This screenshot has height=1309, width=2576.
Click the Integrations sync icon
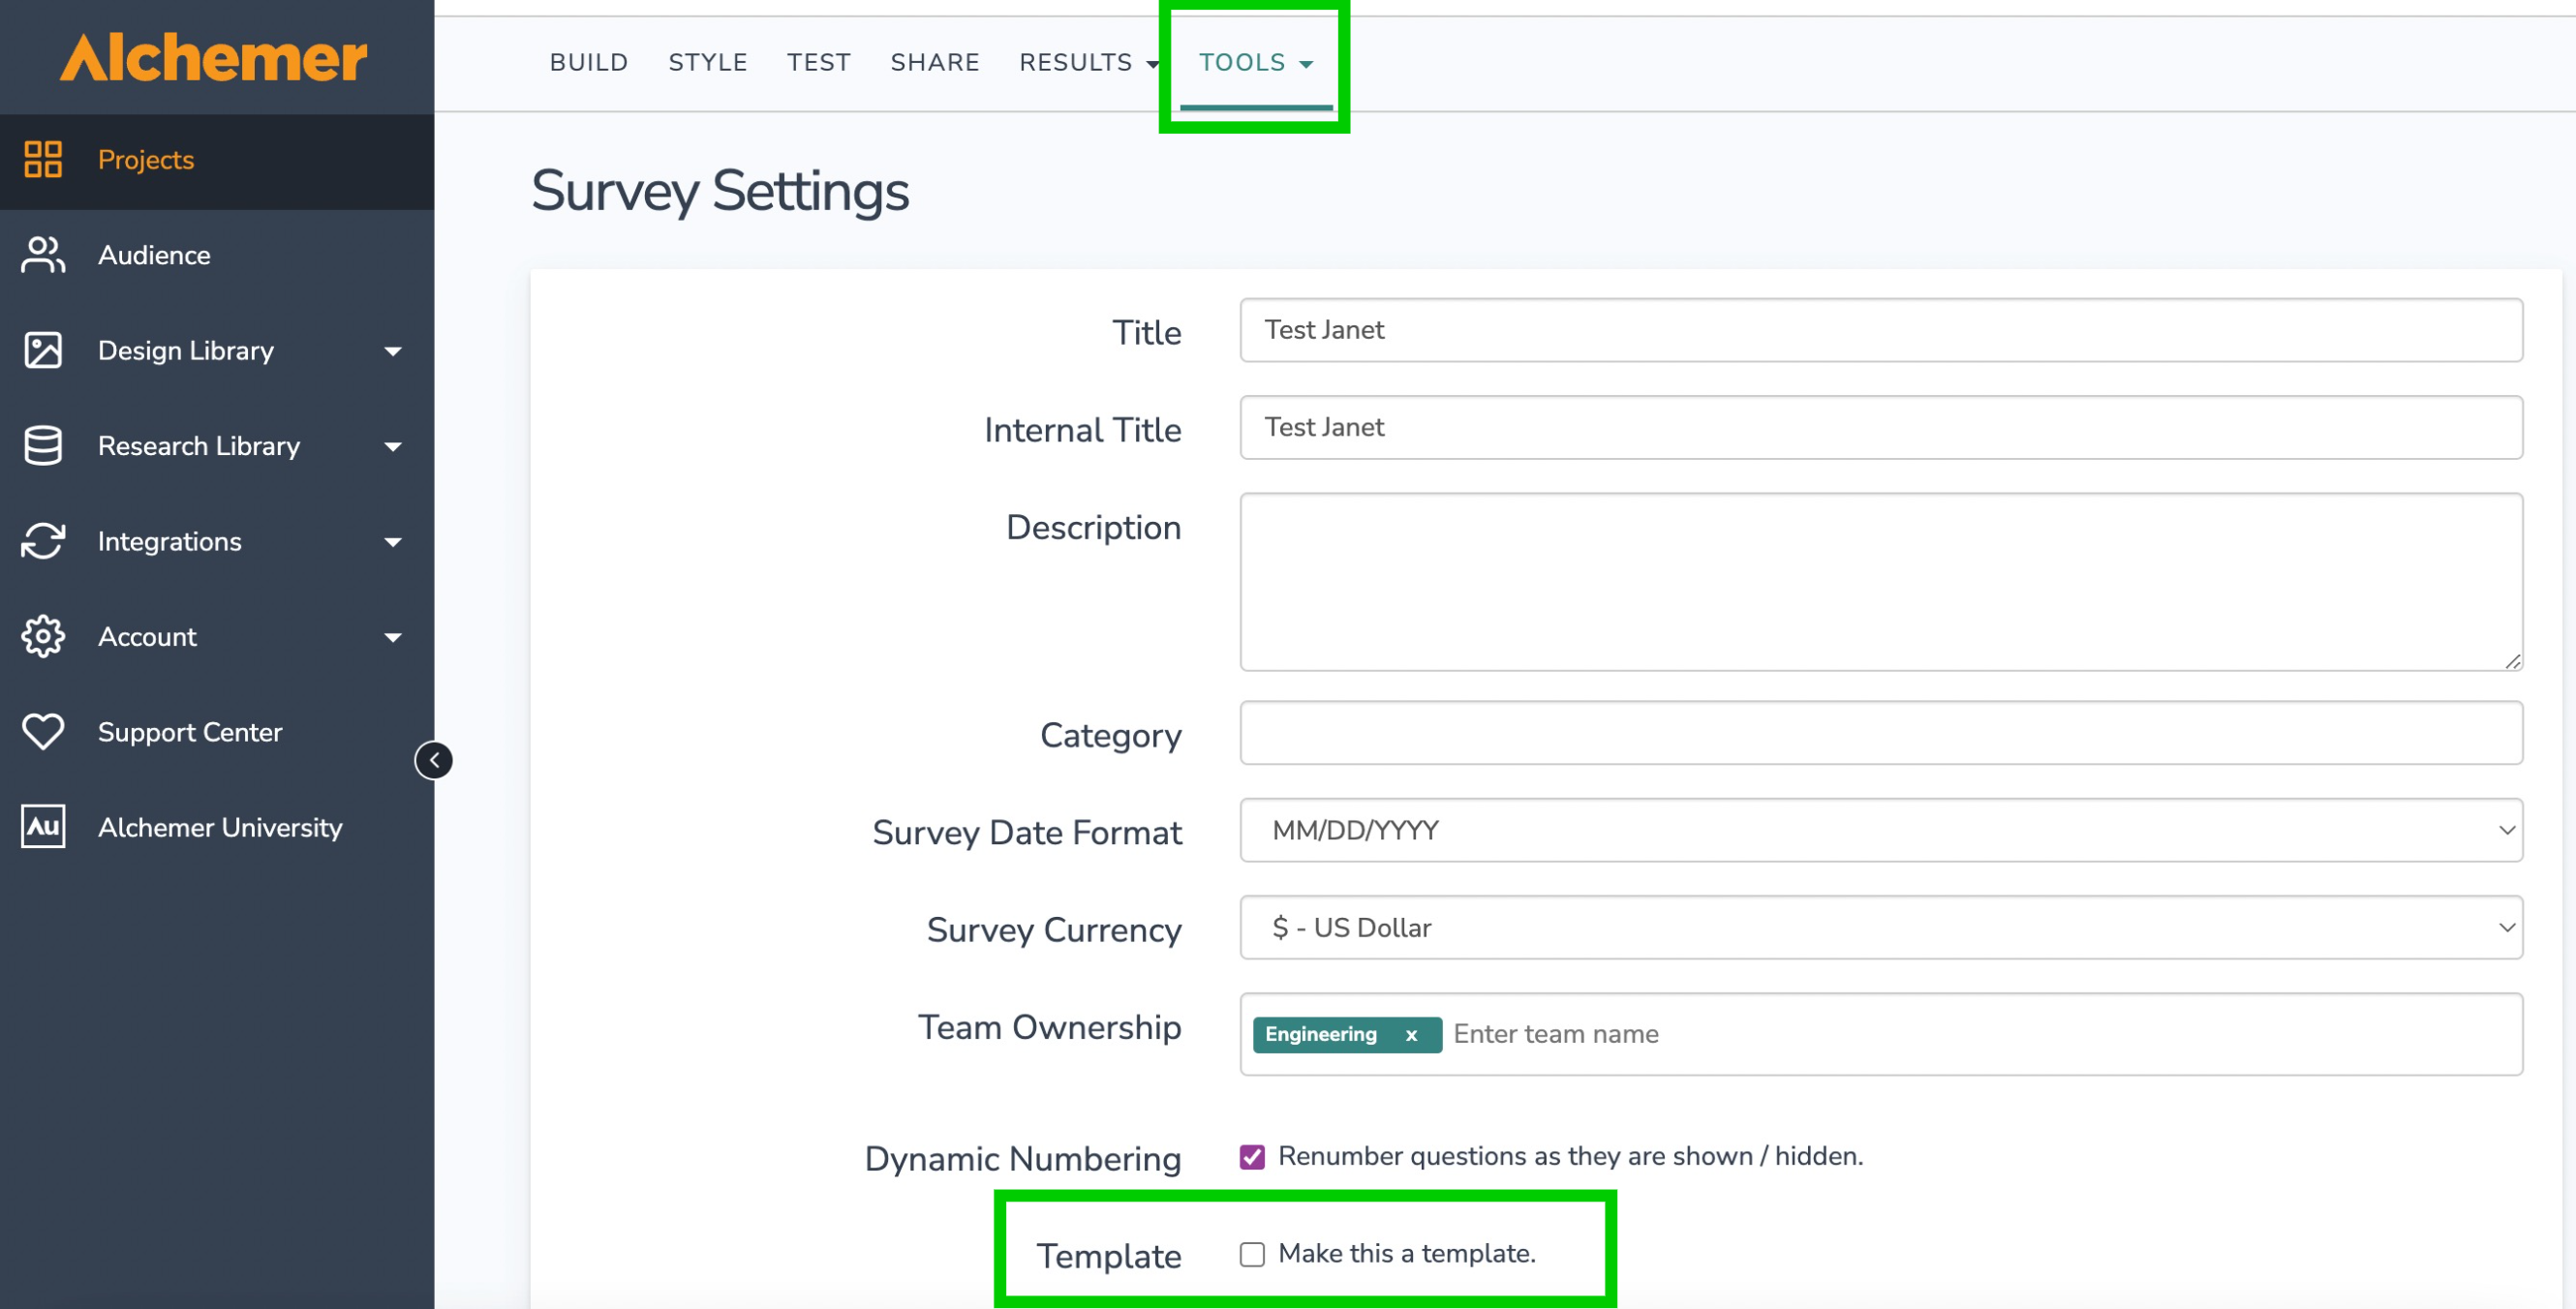(43, 541)
